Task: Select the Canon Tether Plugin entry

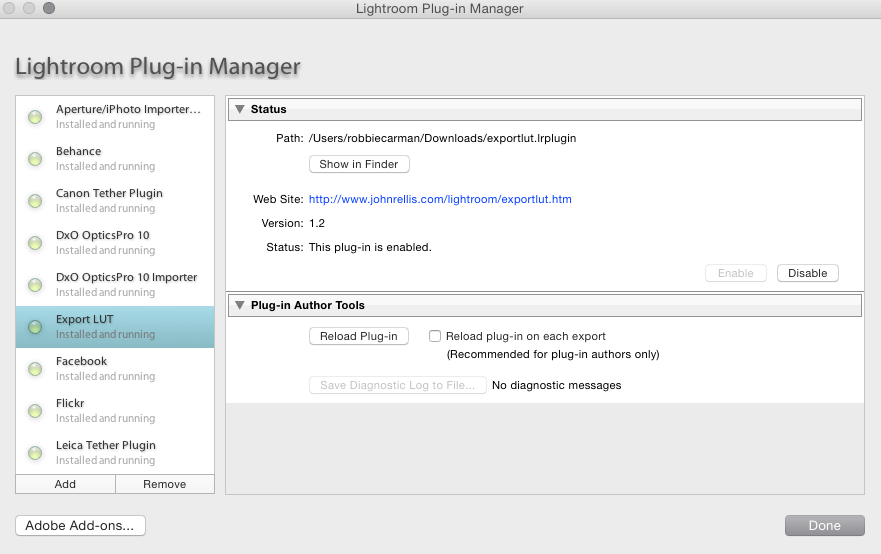Action: click(115, 201)
